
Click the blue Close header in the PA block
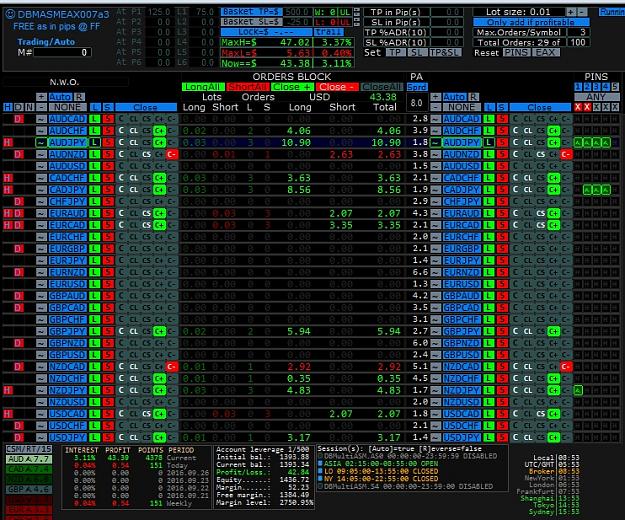click(540, 107)
